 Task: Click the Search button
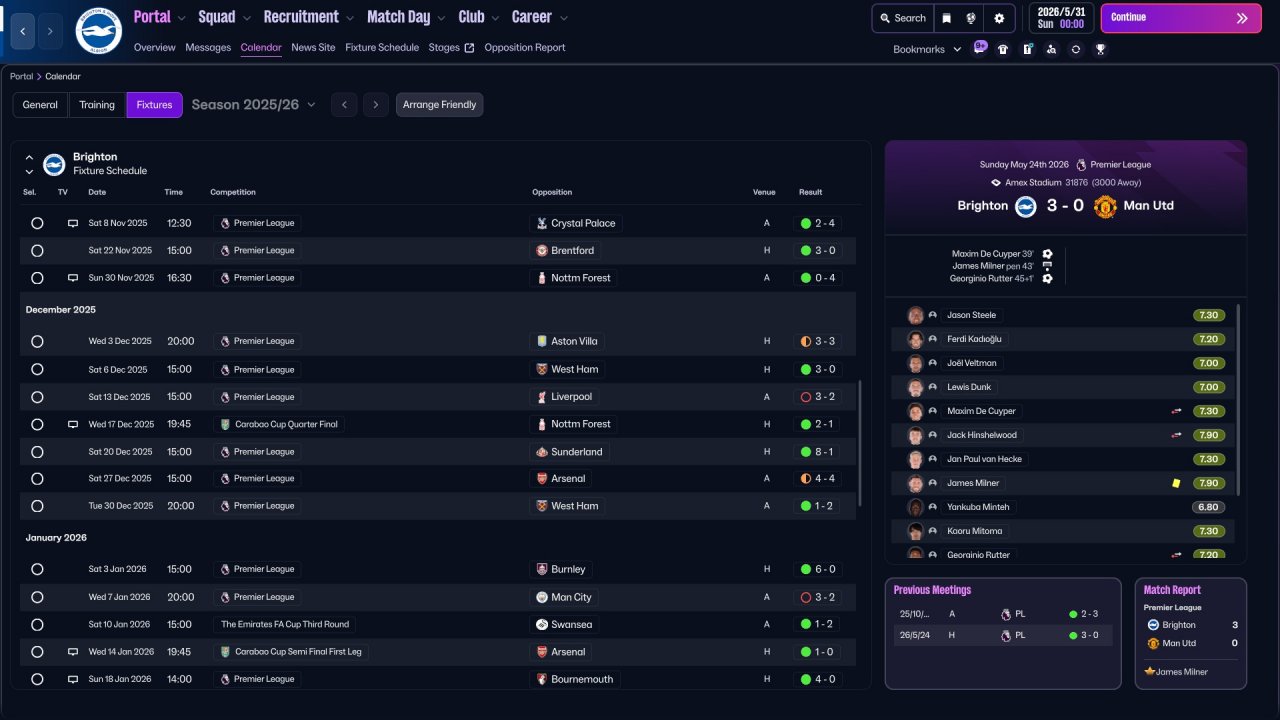coord(902,18)
